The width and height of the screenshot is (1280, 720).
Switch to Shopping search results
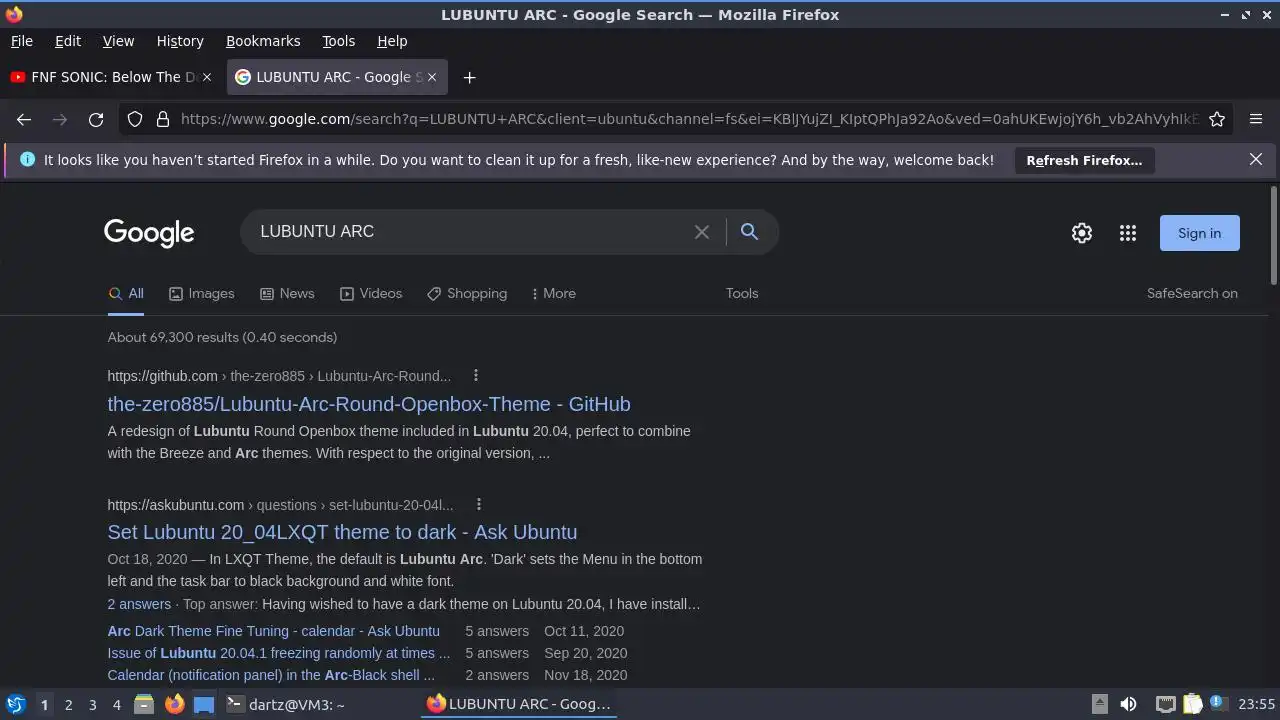pos(466,293)
